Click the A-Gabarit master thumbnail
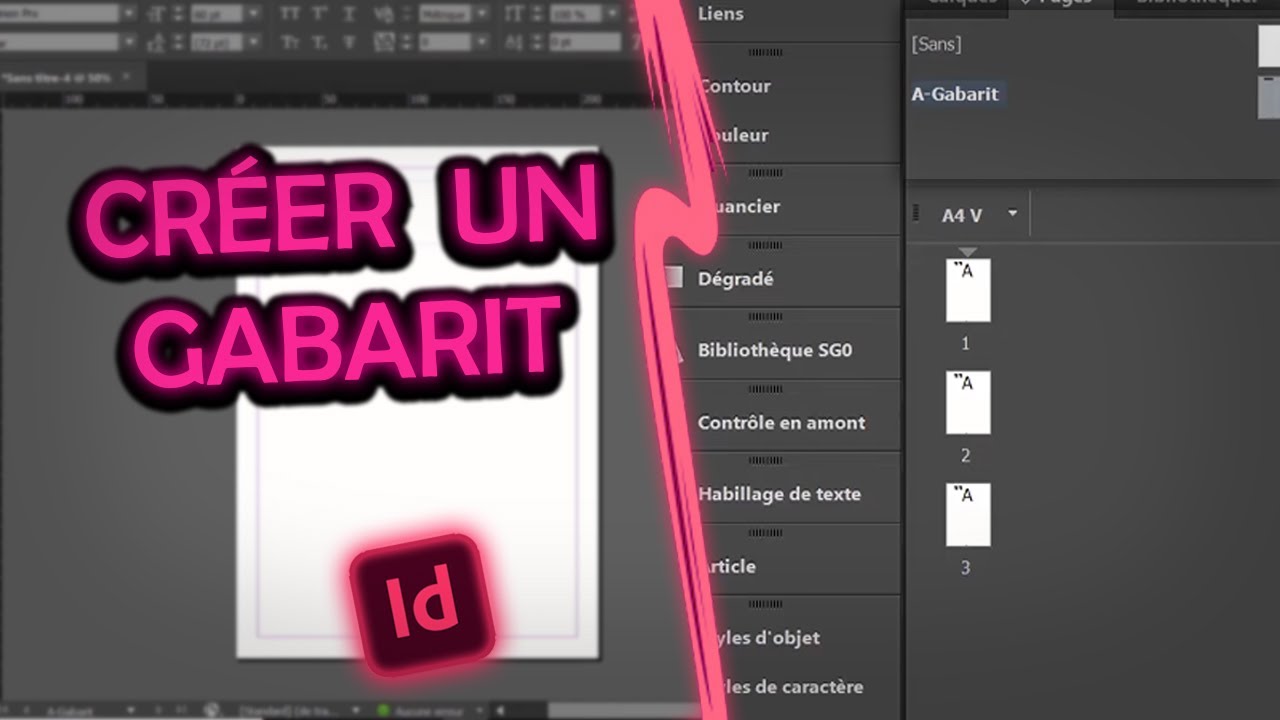The width and height of the screenshot is (1280, 720). [x=1268, y=96]
